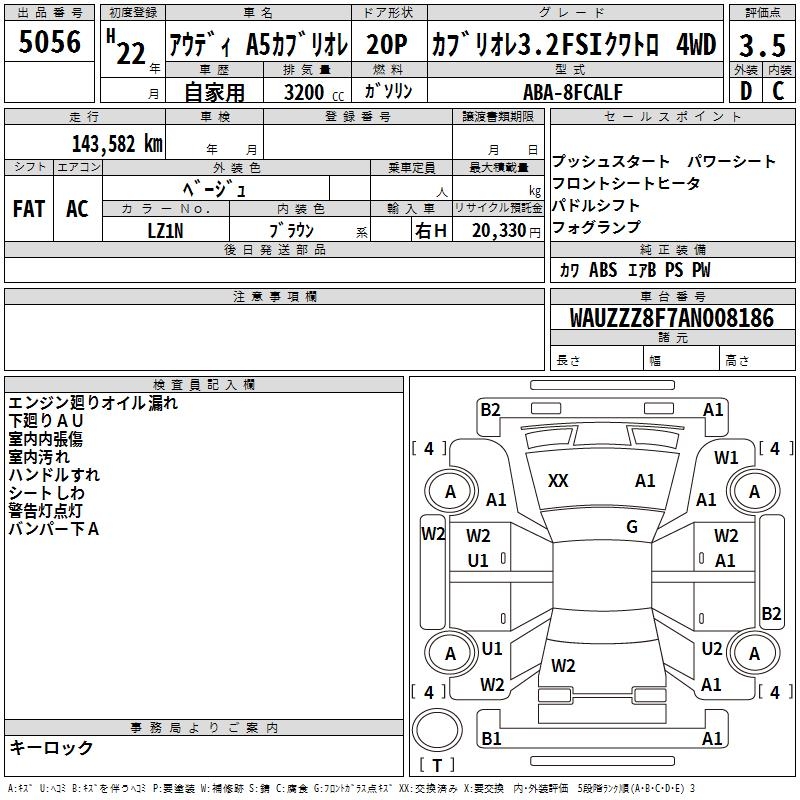
Task: Select the spare tire circle above [T]
Action: 436,730
